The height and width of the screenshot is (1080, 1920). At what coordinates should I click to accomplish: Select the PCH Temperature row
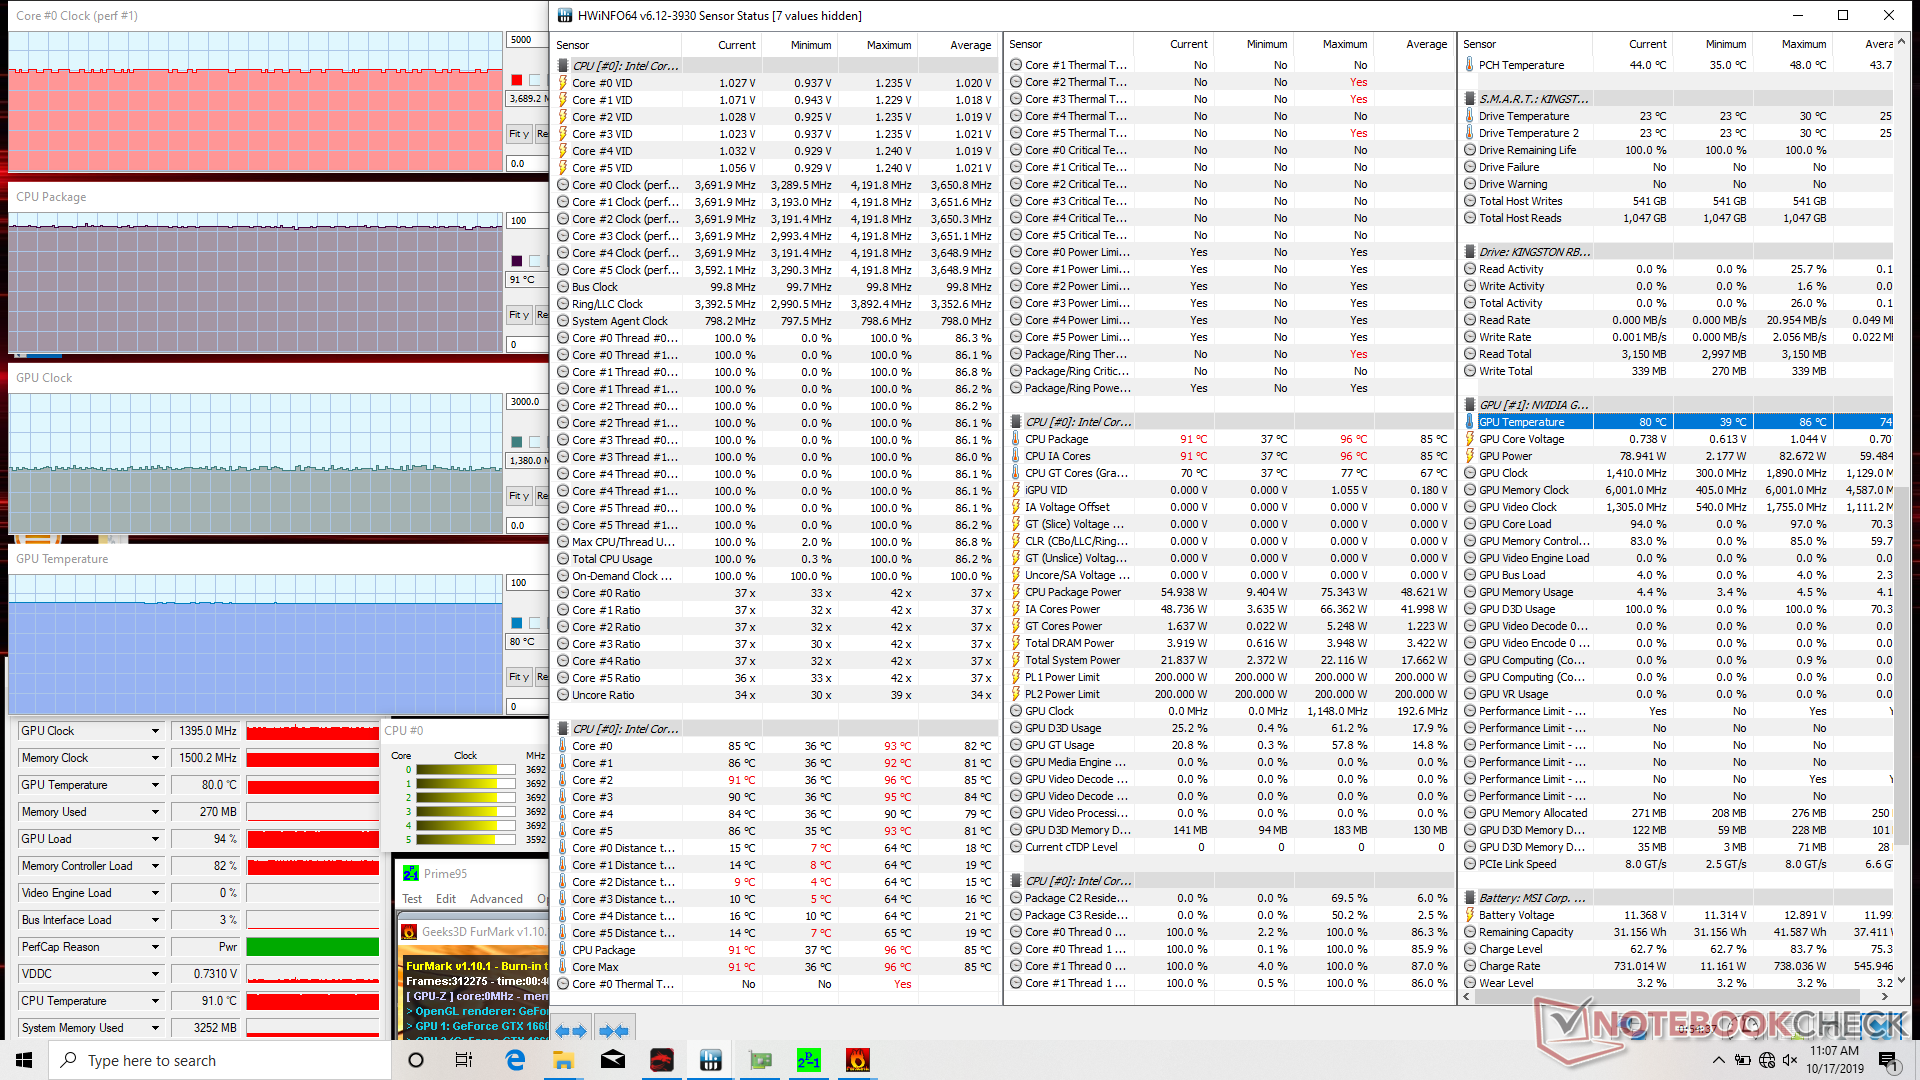[1678, 65]
